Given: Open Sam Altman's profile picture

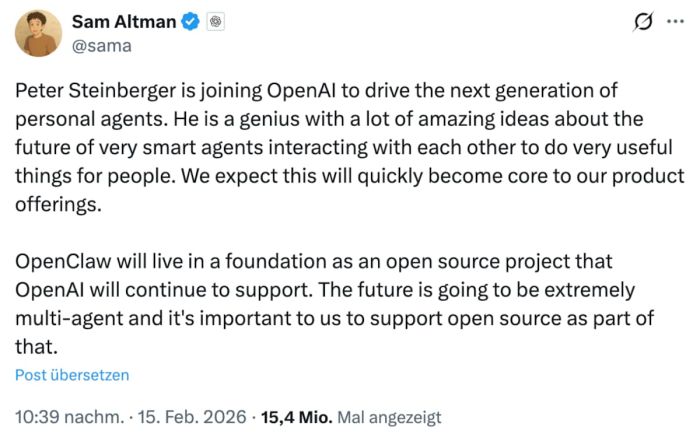Looking at the screenshot, I should (39, 32).
